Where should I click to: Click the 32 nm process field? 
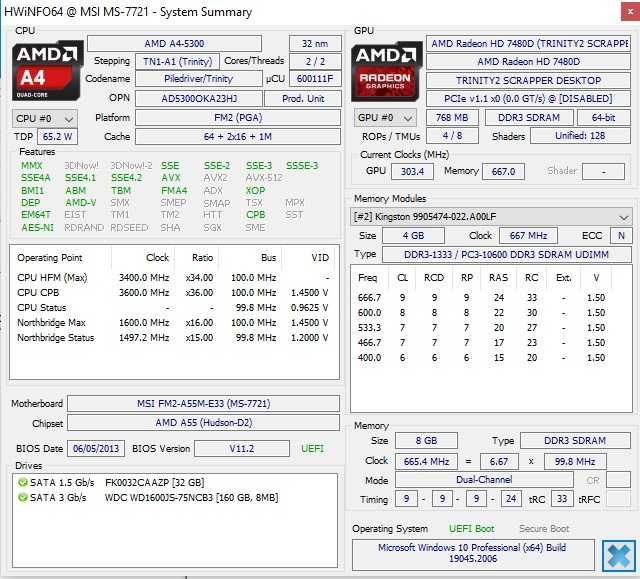(315, 44)
